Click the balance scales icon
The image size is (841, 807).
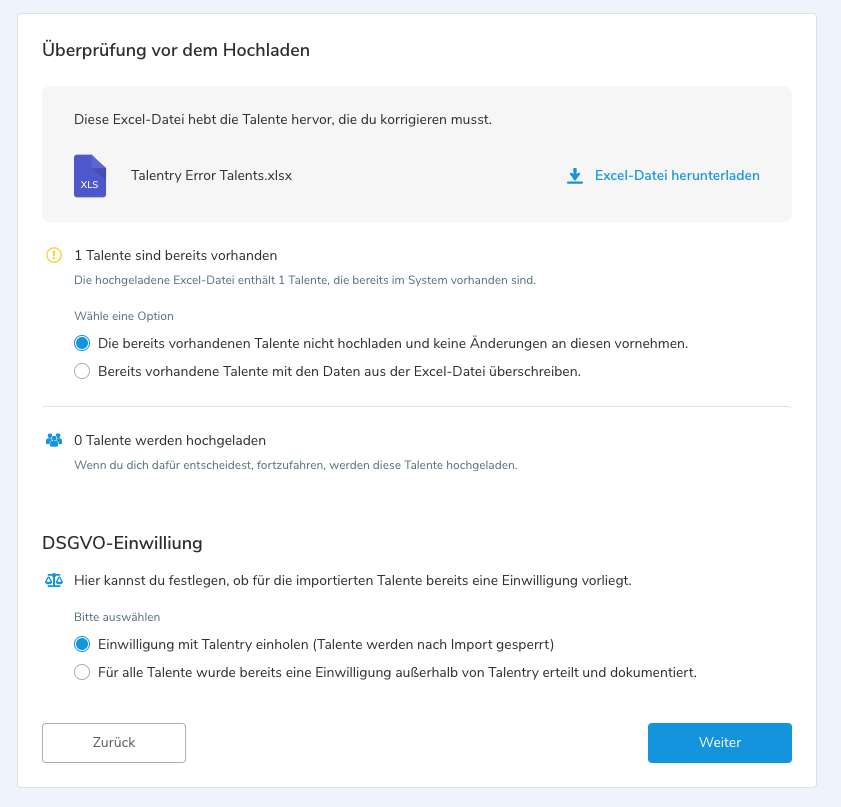(x=54, y=580)
